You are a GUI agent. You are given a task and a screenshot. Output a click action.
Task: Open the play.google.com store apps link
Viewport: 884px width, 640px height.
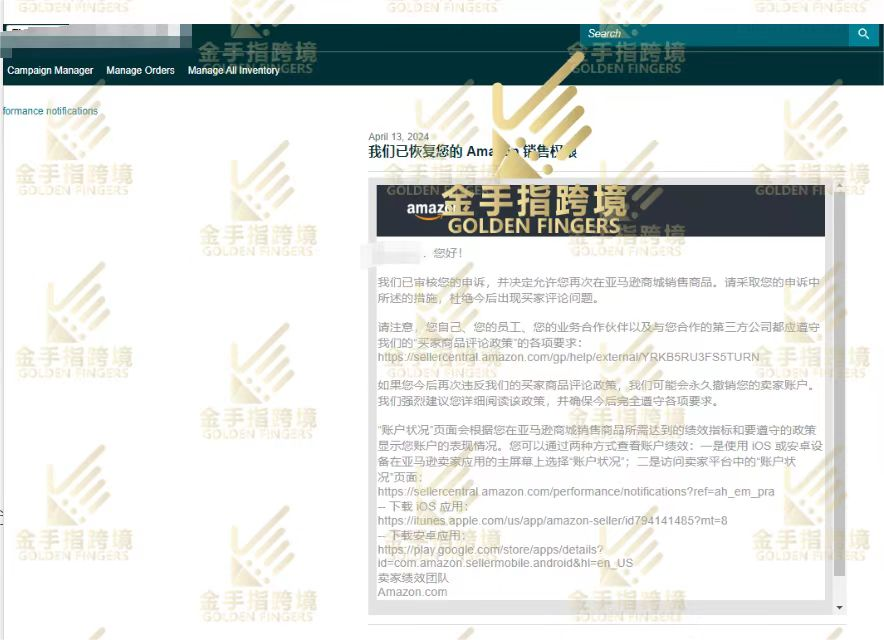[505, 556]
